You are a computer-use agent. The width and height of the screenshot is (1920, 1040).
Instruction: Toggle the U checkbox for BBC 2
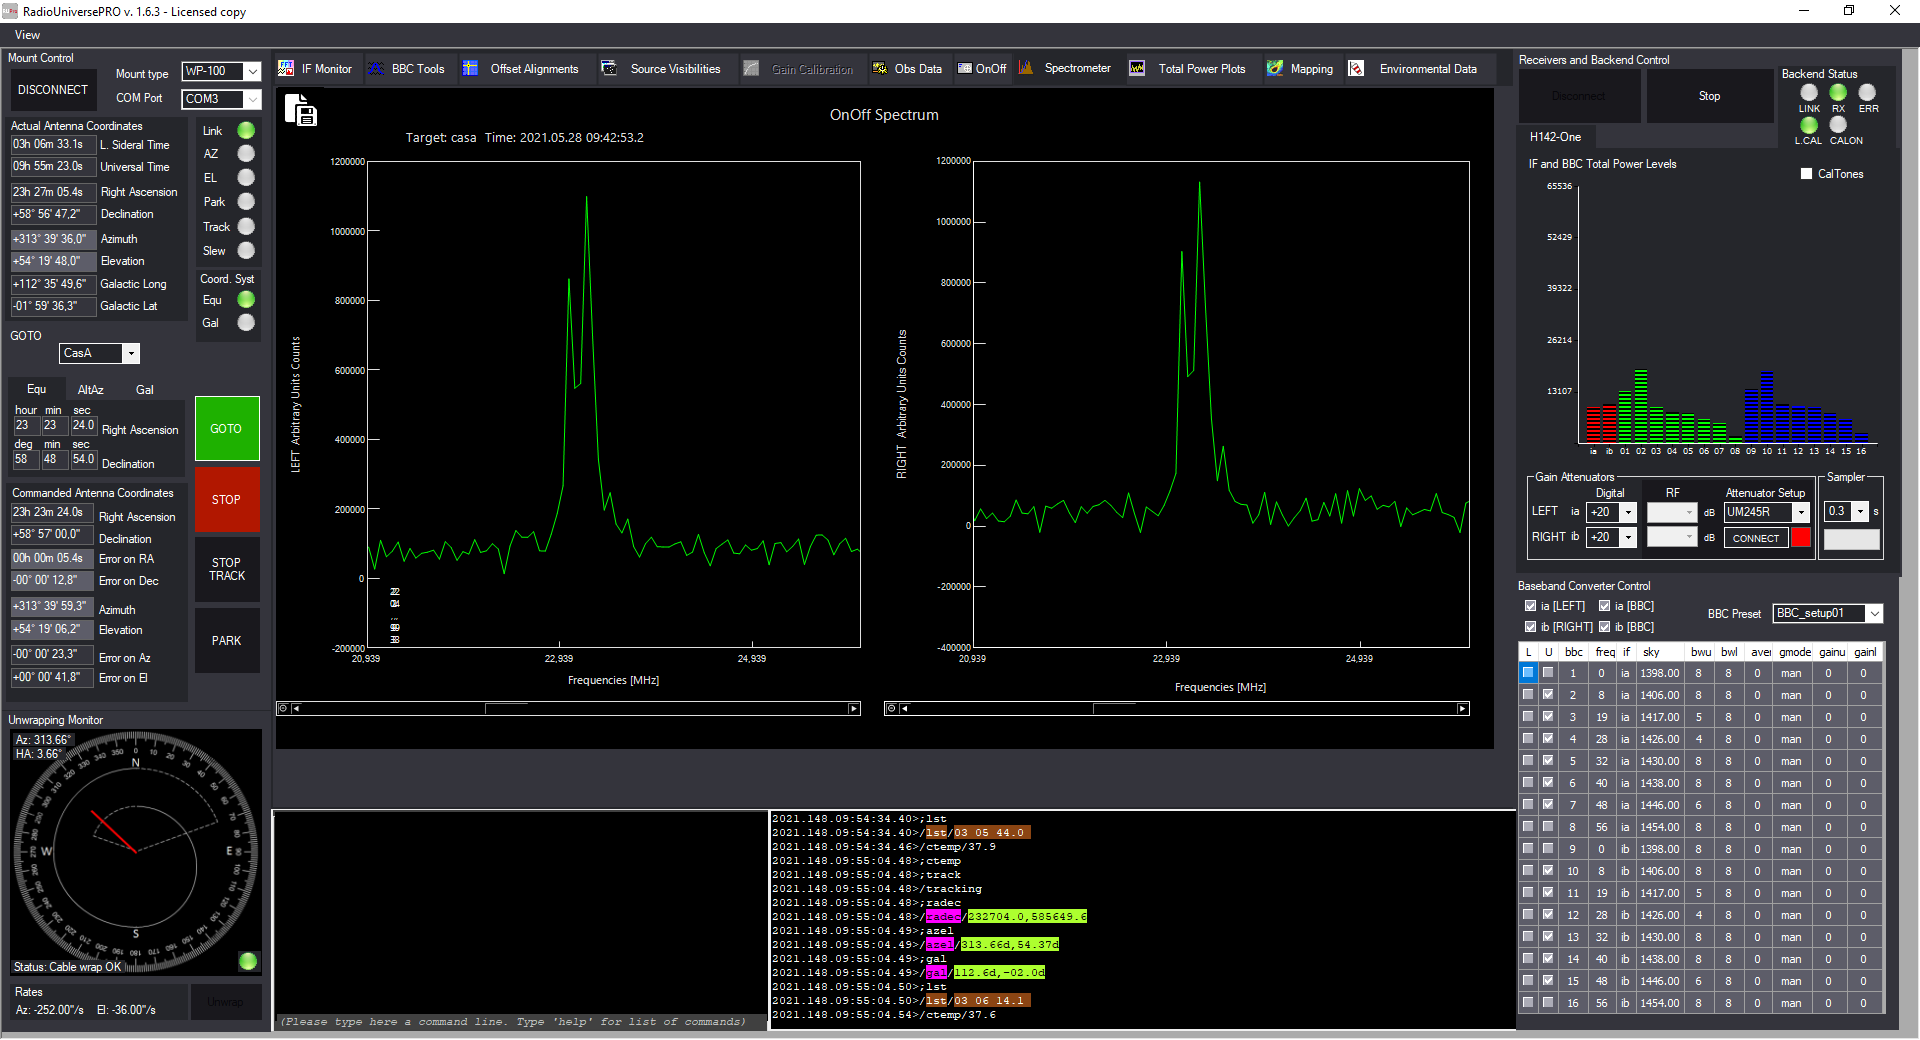[1548, 694]
